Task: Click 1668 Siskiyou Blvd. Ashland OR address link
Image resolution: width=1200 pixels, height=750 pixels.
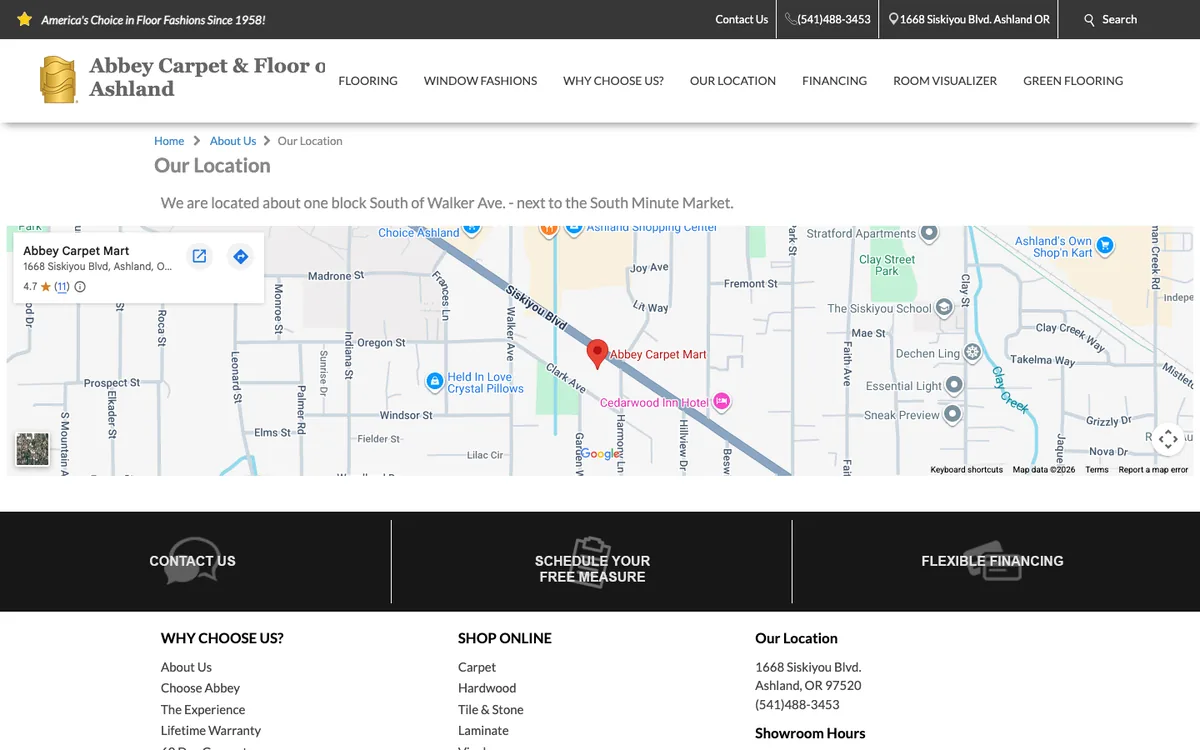Action: tap(969, 19)
